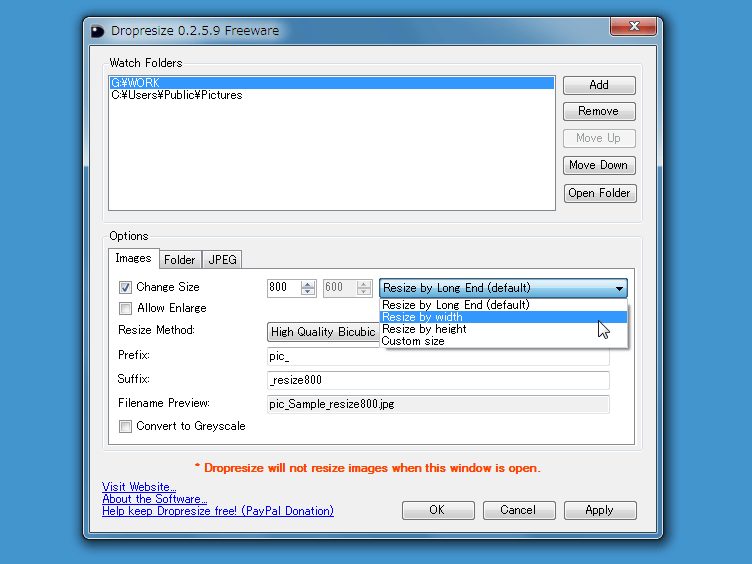The width and height of the screenshot is (752, 564).
Task: Click the Move Up button
Action: tap(599, 138)
